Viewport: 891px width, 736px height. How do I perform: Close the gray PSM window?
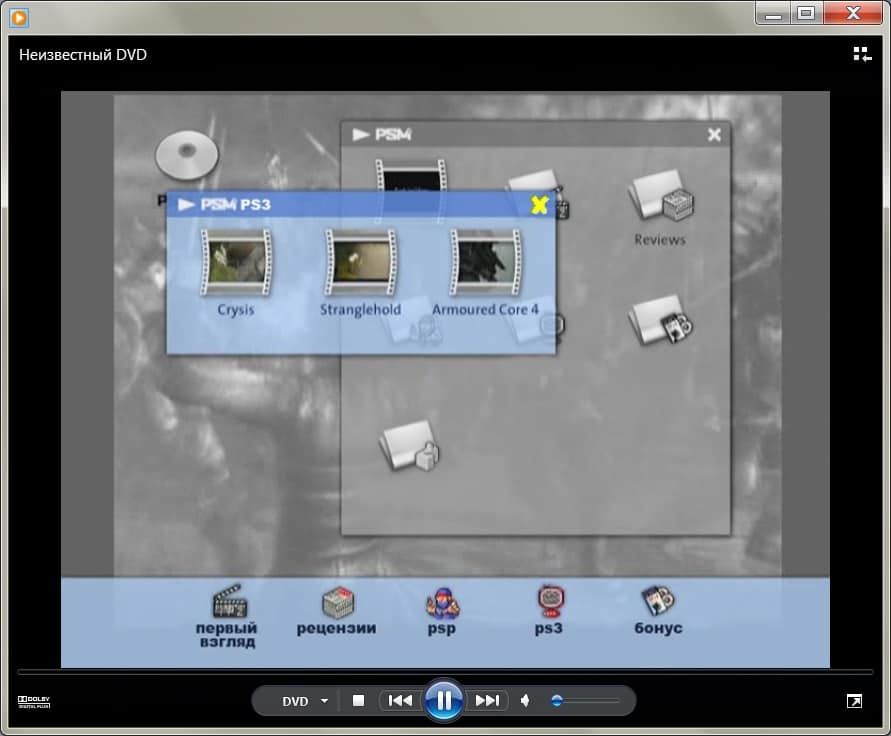714,135
